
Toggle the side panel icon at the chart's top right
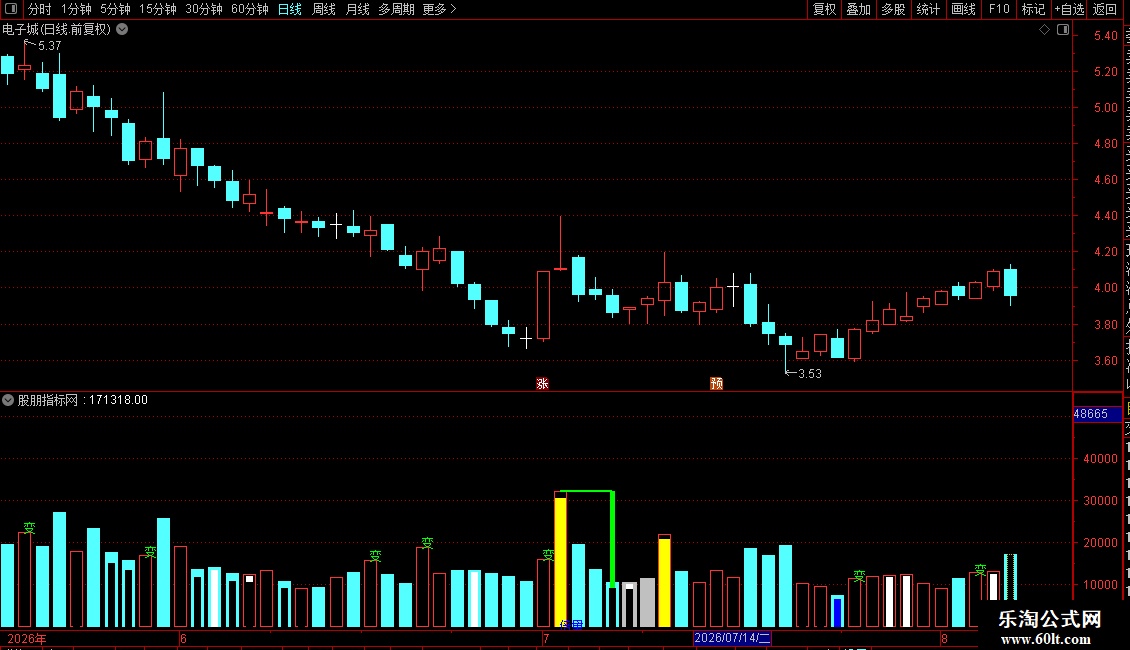click(1063, 30)
